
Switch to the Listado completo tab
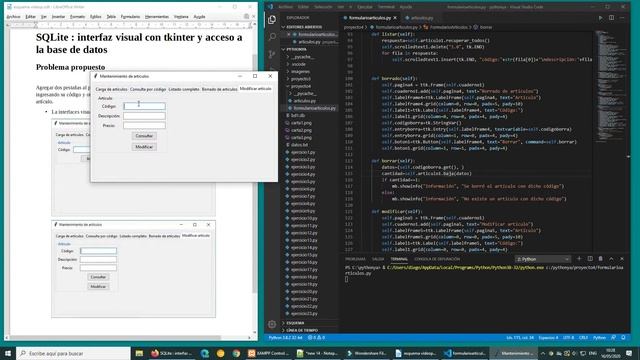(x=184, y=89)
